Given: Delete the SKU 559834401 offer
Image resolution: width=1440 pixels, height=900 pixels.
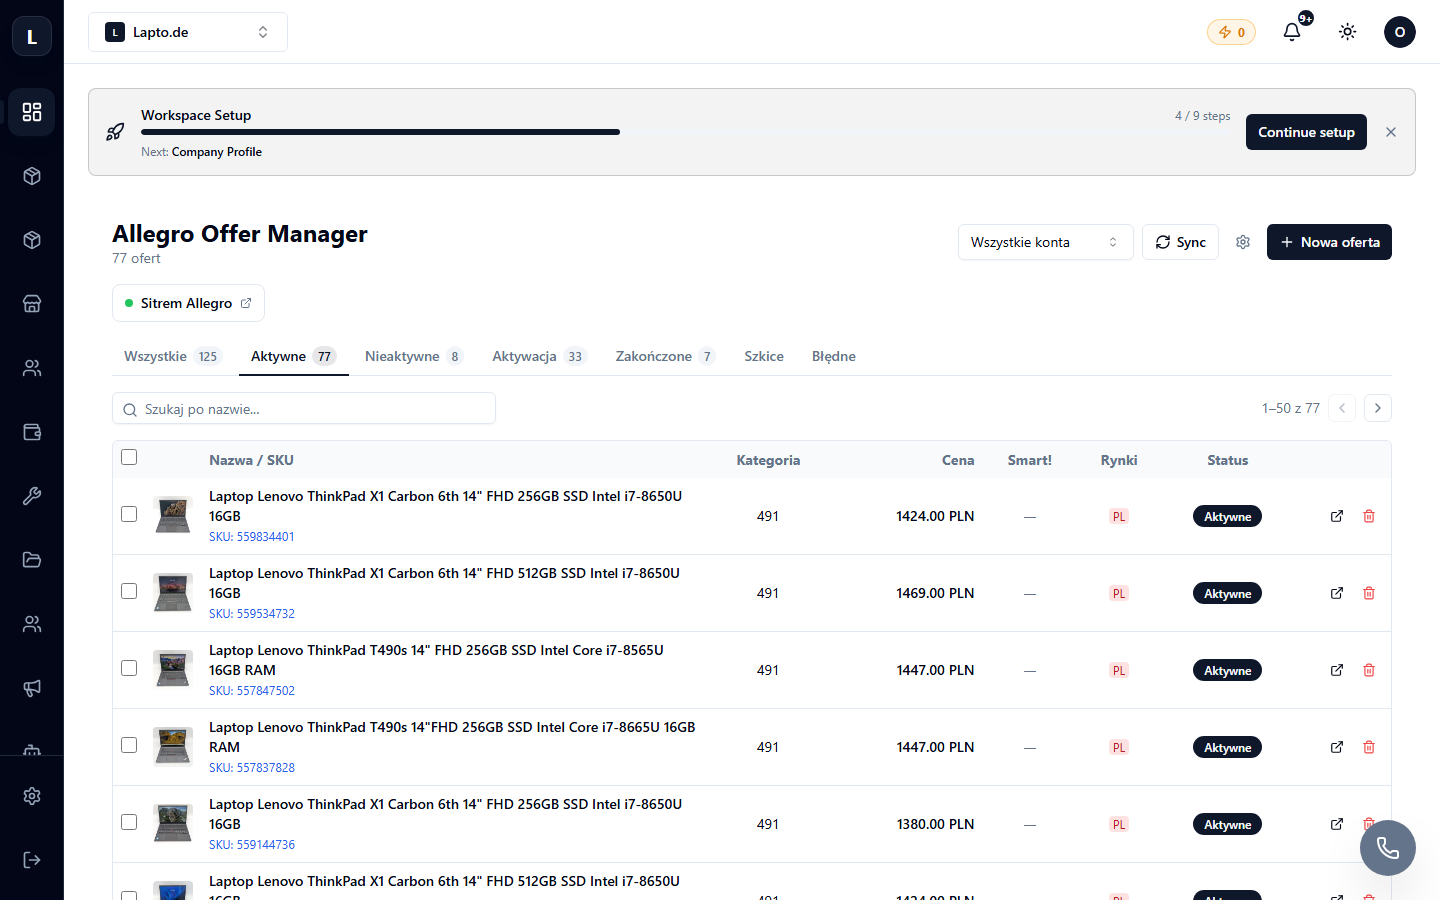Looking at the screenshot, I should (1369, 516).
